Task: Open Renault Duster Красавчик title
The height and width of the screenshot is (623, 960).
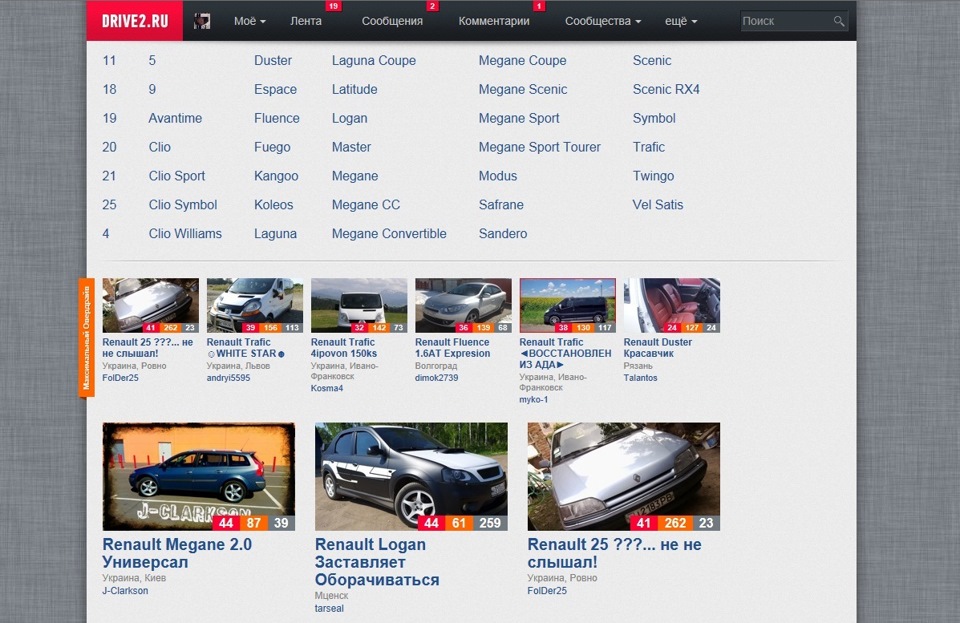Action: tap(658, 348)
